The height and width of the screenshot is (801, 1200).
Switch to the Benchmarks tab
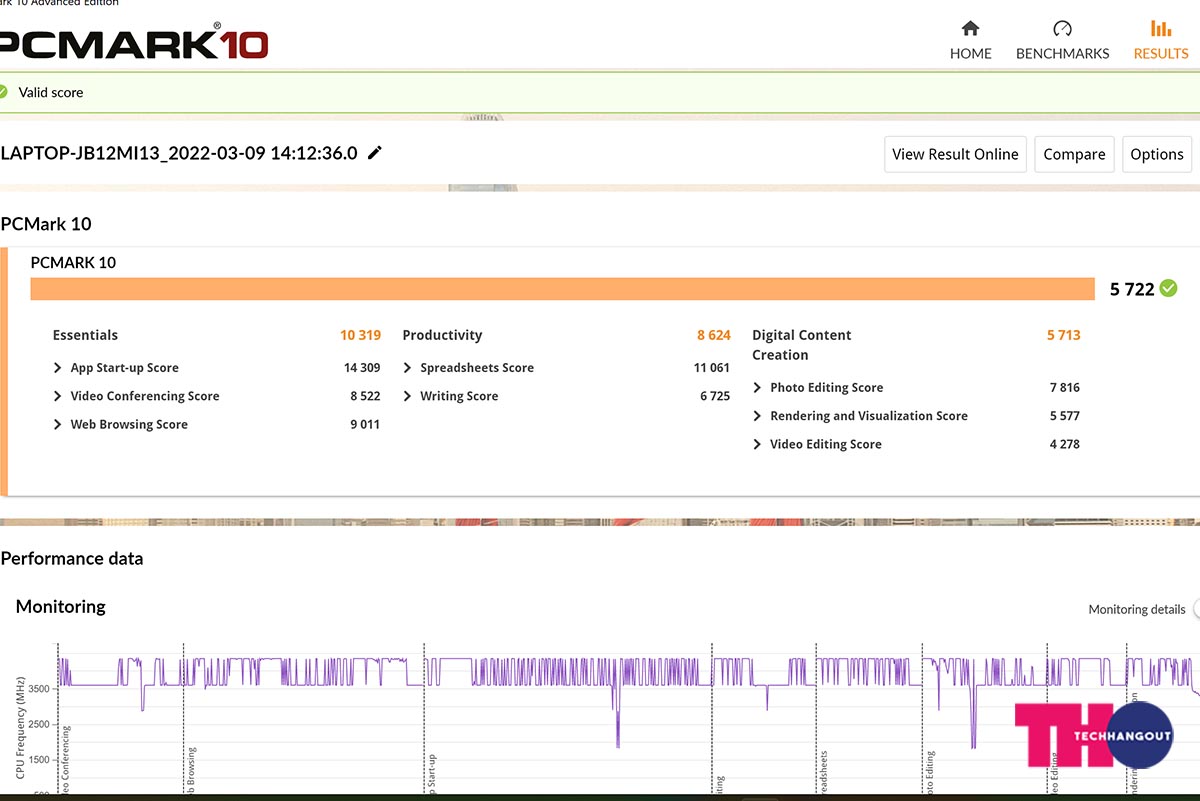[x=1062, y=40]
